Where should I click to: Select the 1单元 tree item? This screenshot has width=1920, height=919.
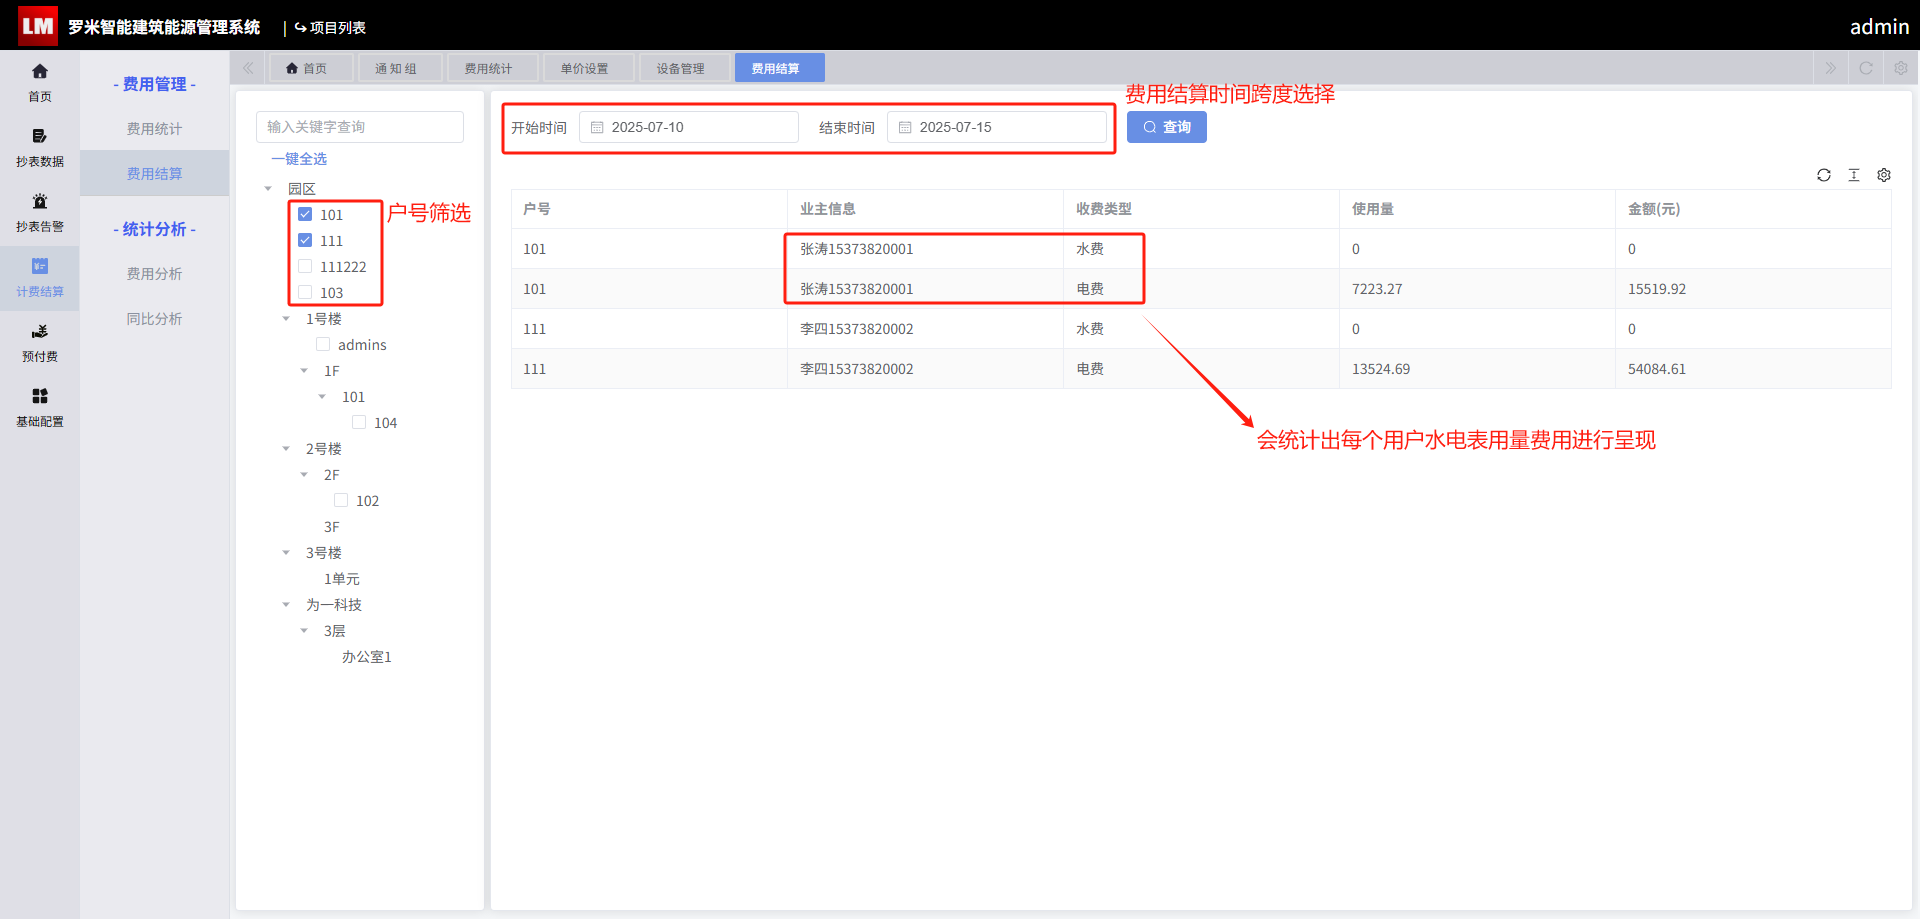pyautogui.click(x=342, y=578)
